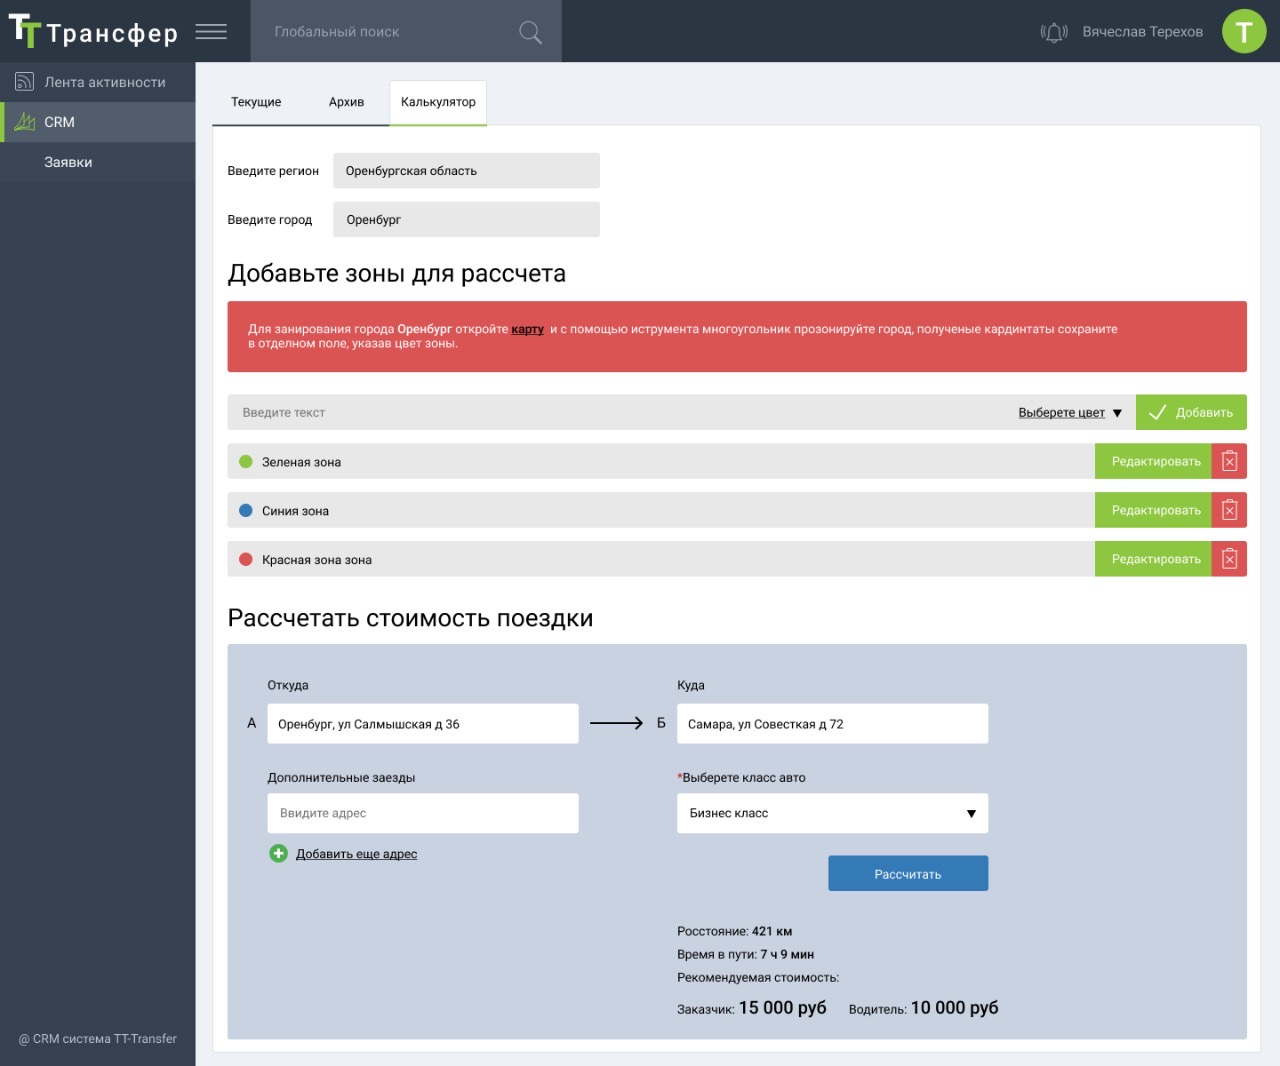Screen dimensions: 1280x1066
Task: Click the green user avatar T
Action: 1244,31
